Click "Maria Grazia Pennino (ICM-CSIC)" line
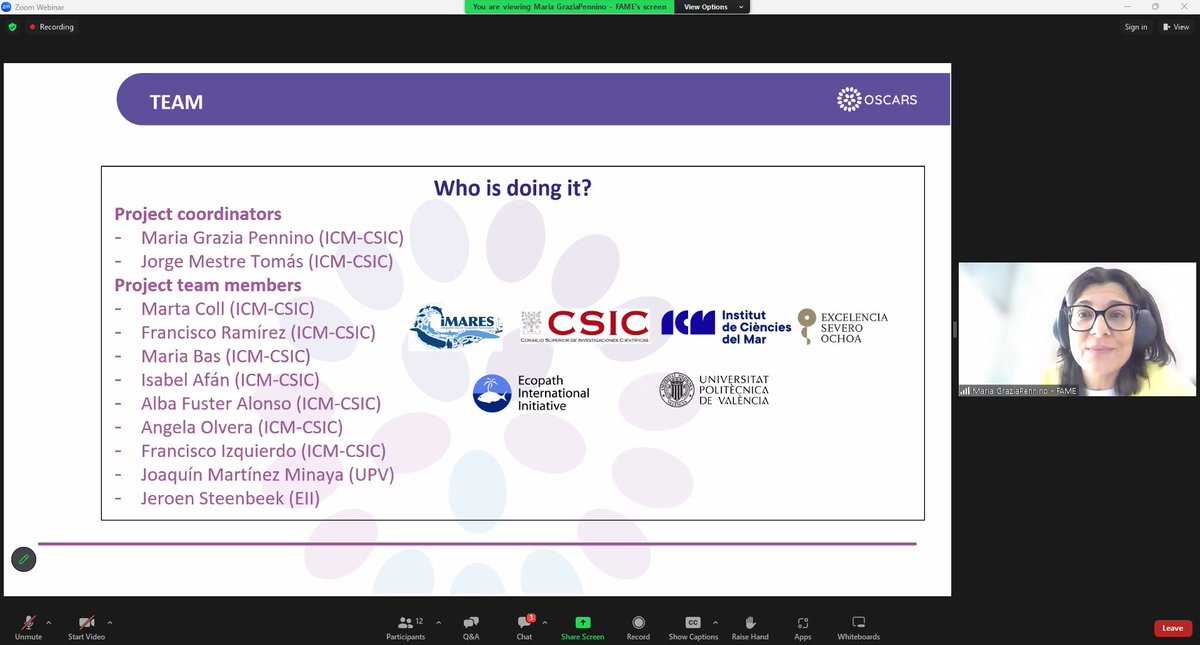The height and width of the screenshot is (645, 1200). pos(272,238)
